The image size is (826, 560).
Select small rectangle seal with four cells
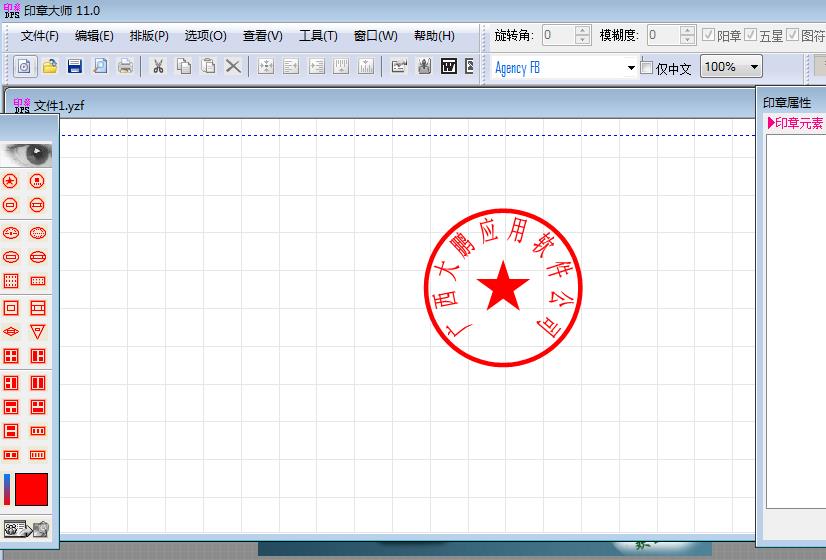point(37,455)
